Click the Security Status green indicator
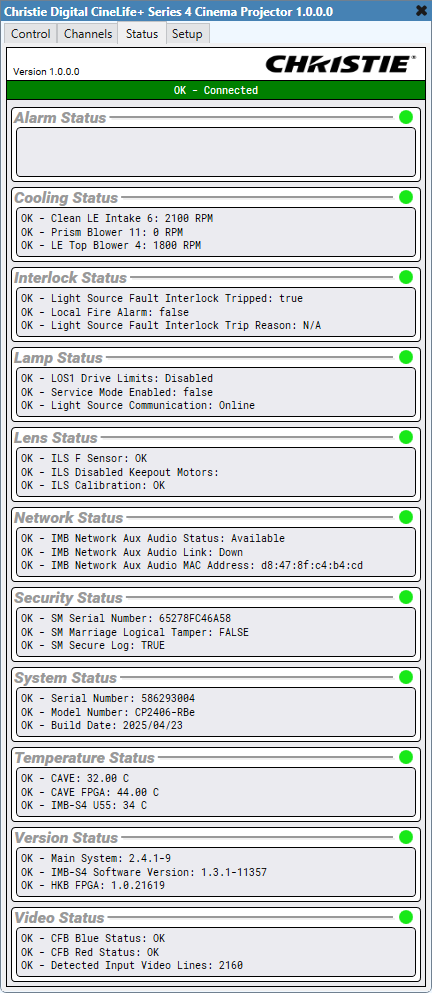Image resolution: width=432 pixels, height=993 pixels. tap(406, 597)
